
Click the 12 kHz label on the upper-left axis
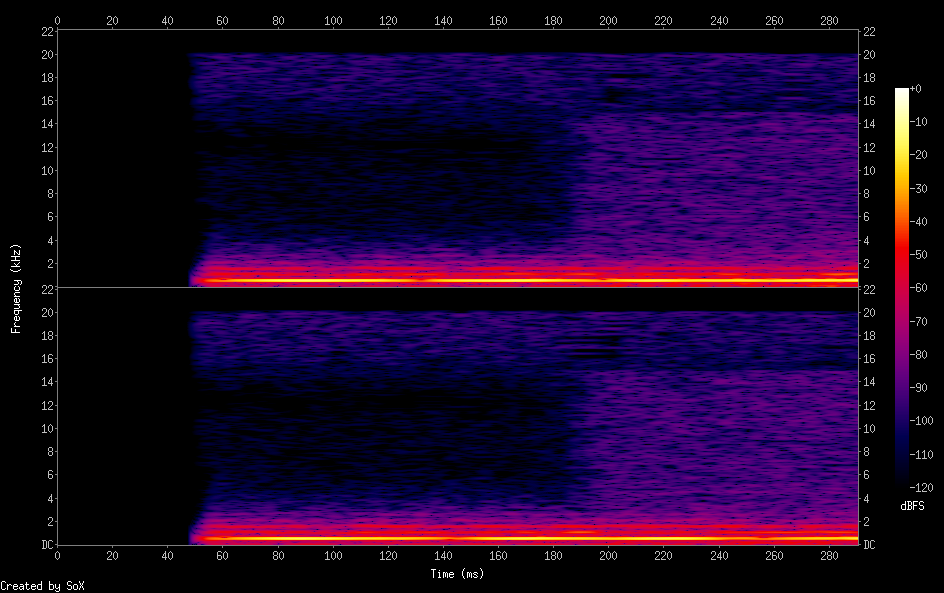[46, 147]
